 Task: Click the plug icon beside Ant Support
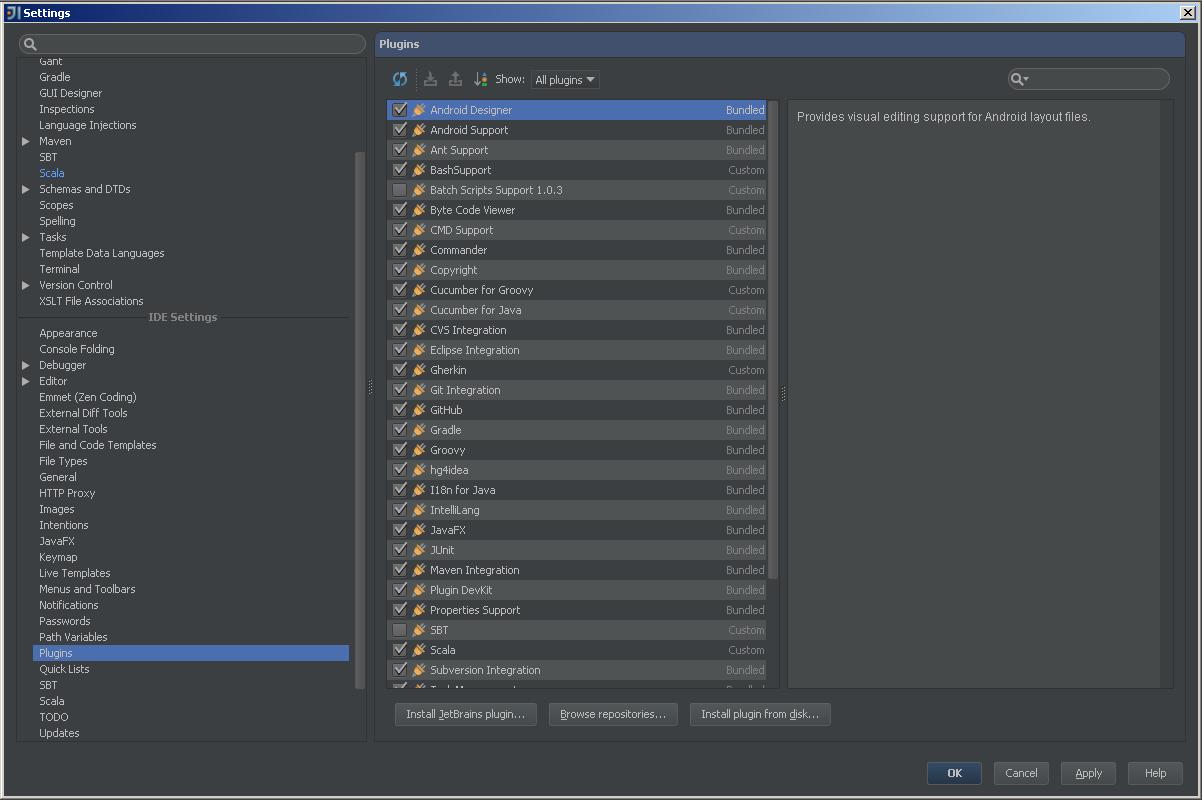(419, 150)
